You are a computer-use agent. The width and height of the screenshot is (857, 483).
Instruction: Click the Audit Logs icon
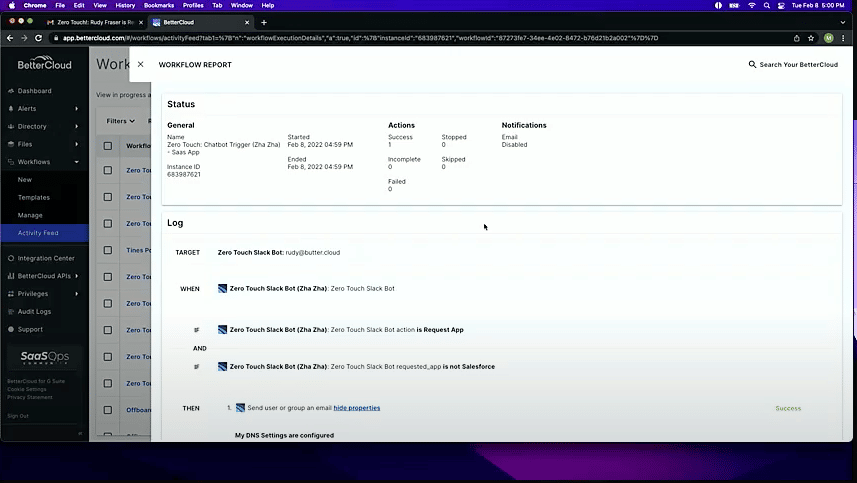(11, 311)
